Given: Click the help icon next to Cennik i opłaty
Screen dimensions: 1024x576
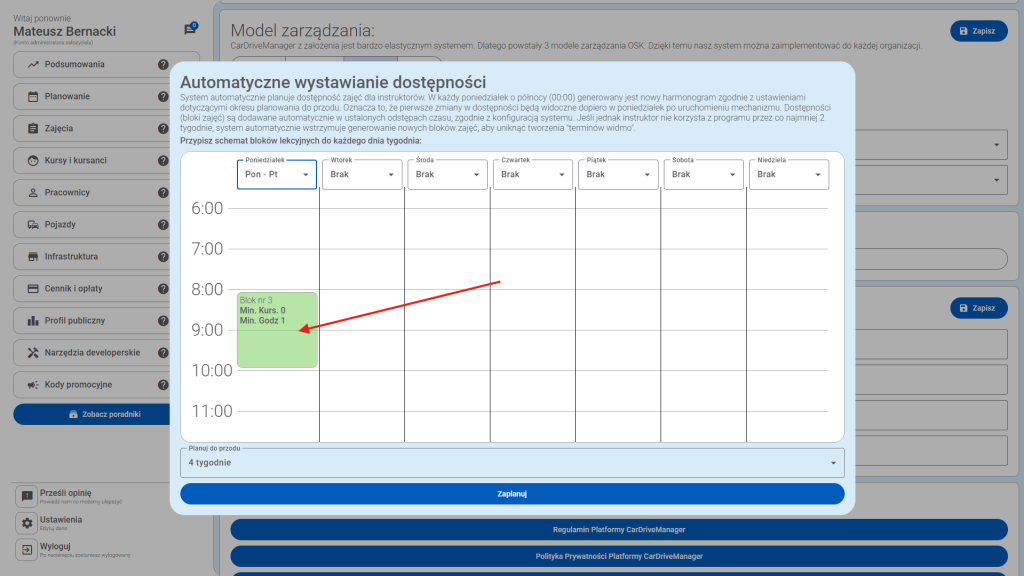Looking at the screenshot, I should (x=163, y=289).
